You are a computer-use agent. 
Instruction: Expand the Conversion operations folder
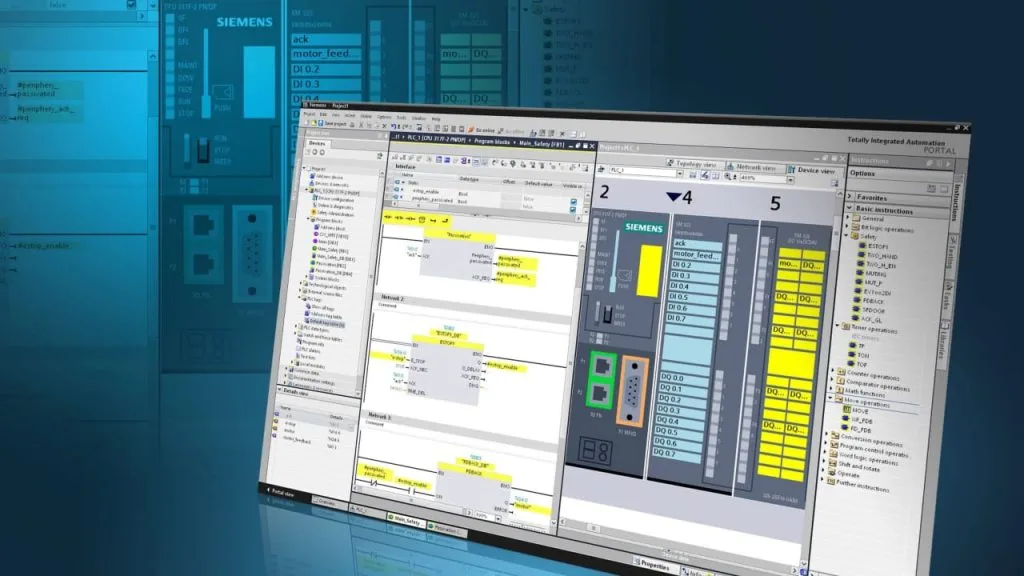[x=827, y=436]
